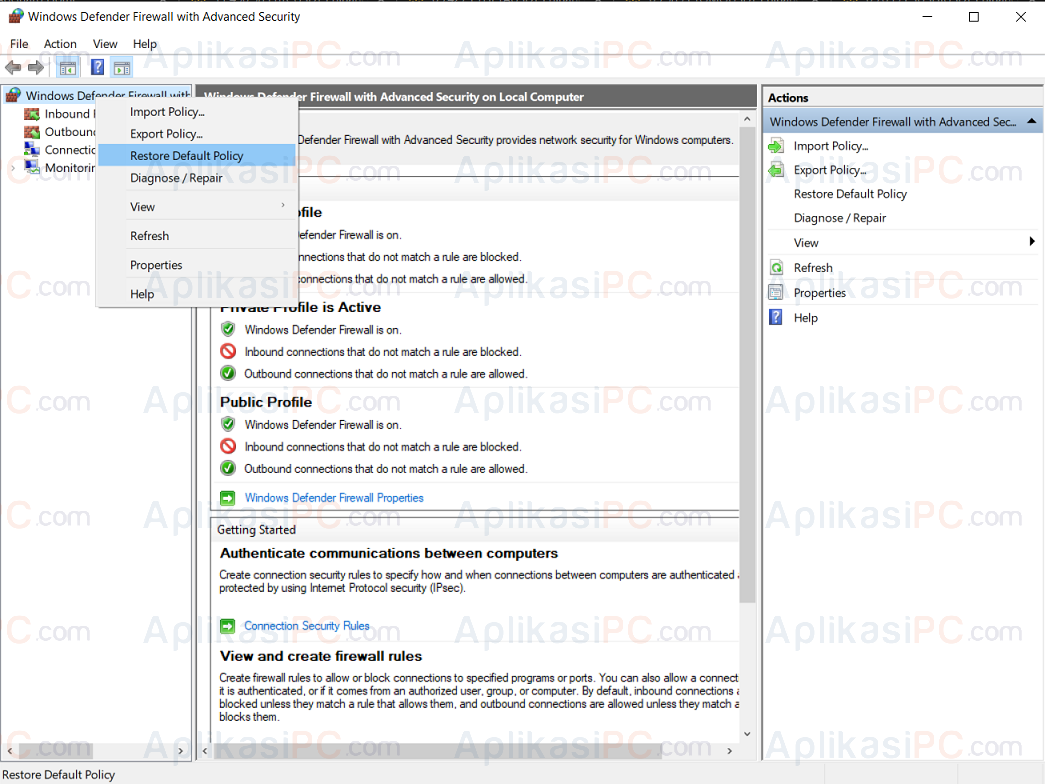
Task: Click Import Policy... in the Actions pane
Action: click(x=831, y=146)
